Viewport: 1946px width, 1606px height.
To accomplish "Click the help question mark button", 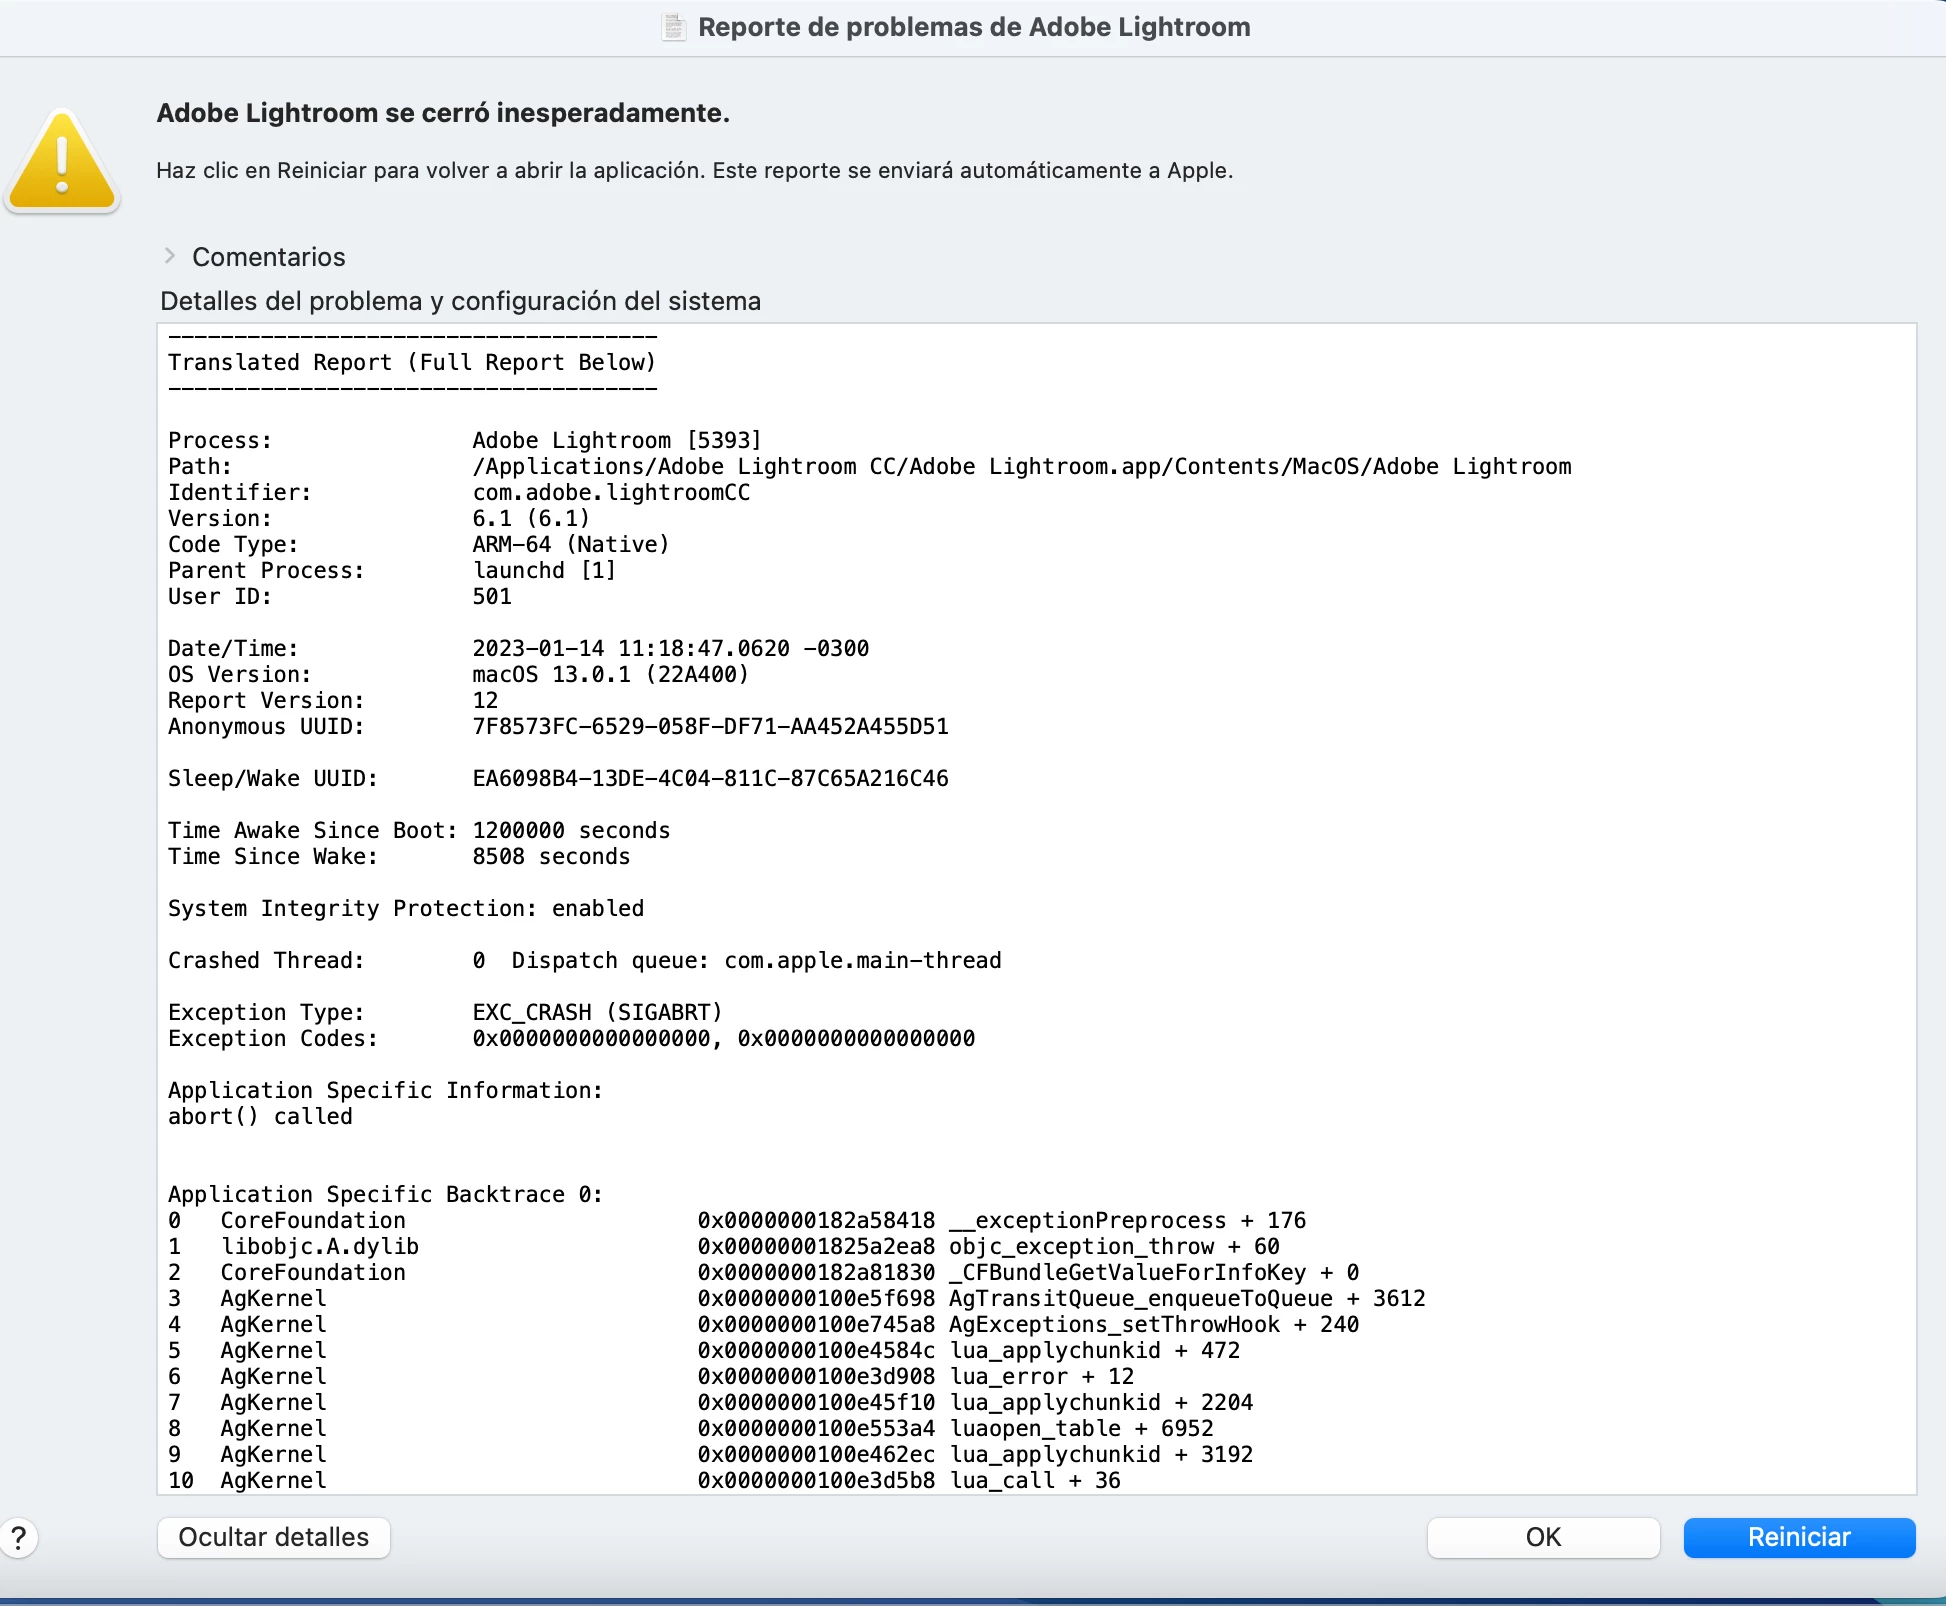I will [19, 1538].
